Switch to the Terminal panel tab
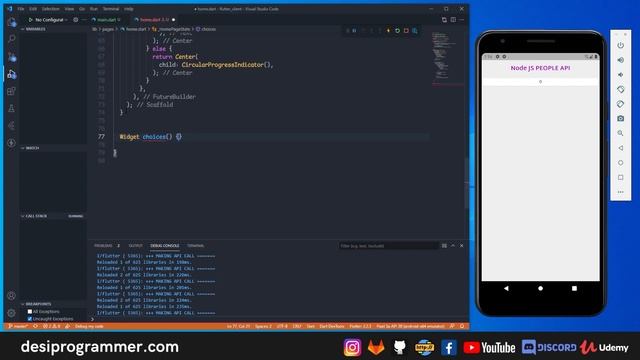 pos(196,246)
